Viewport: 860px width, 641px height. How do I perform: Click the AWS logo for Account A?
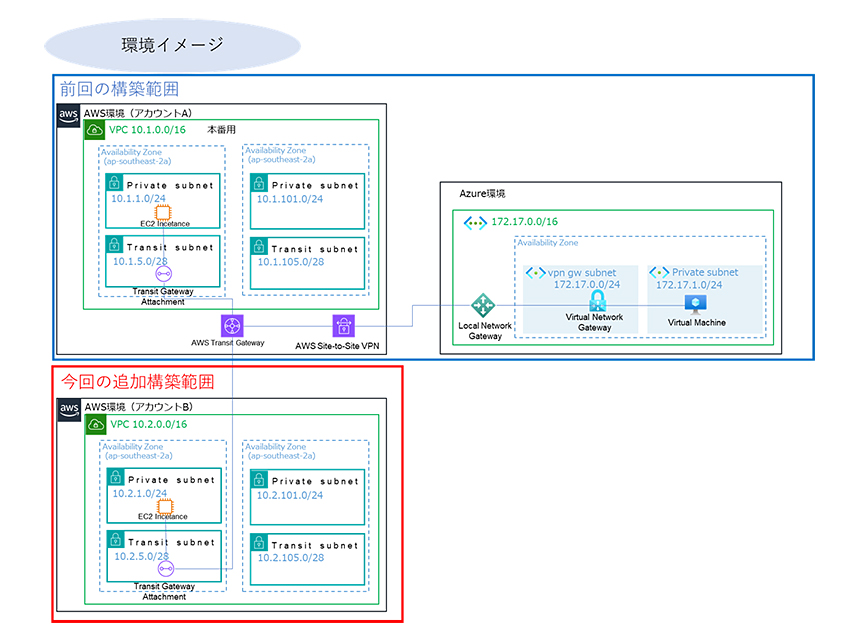pyautogui.click(x=69, y=116)
